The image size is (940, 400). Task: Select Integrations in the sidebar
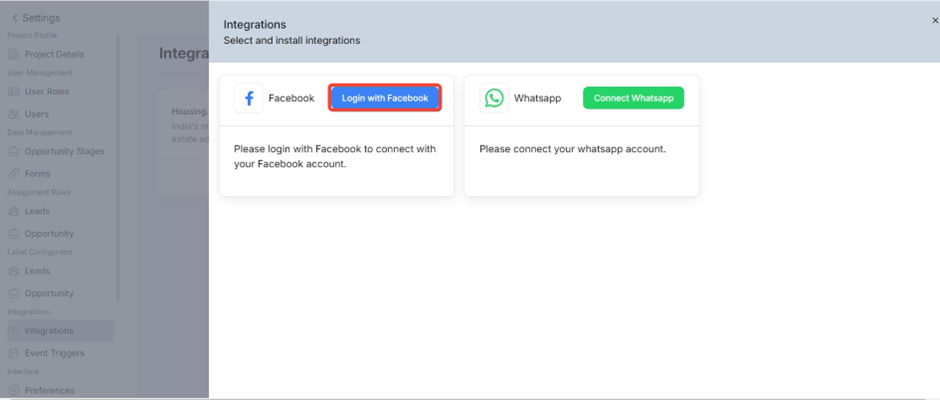pyautogui.click(x=60, y=330)
